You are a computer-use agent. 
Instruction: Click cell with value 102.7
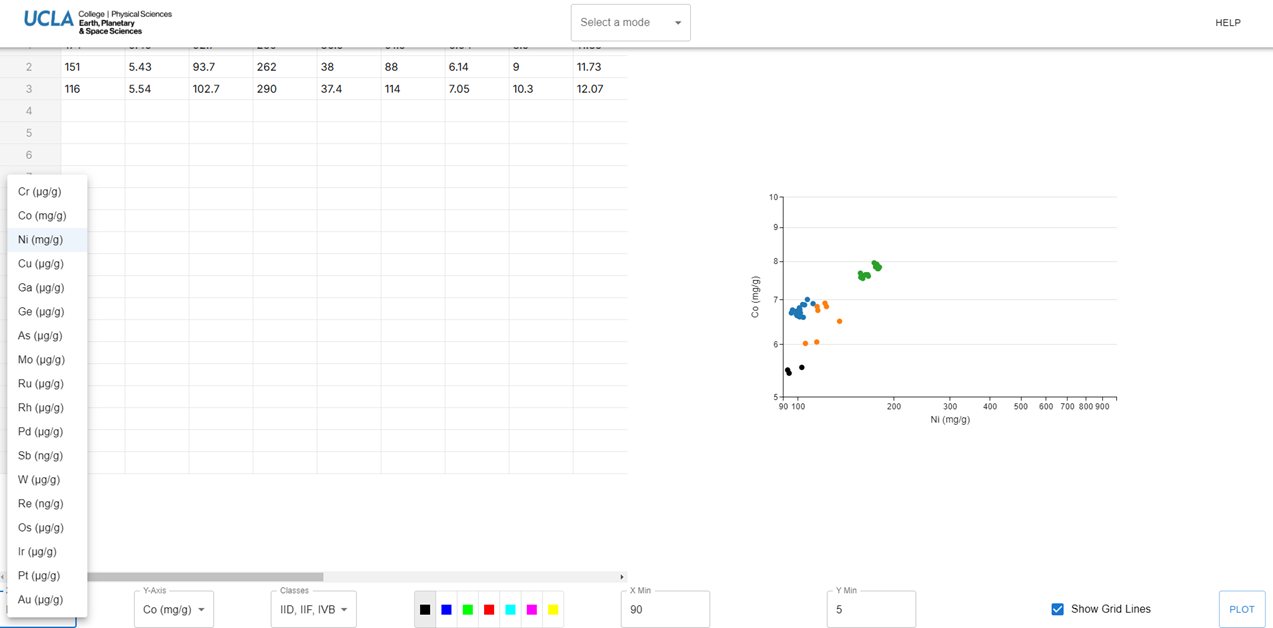click(x=221, y=89)
